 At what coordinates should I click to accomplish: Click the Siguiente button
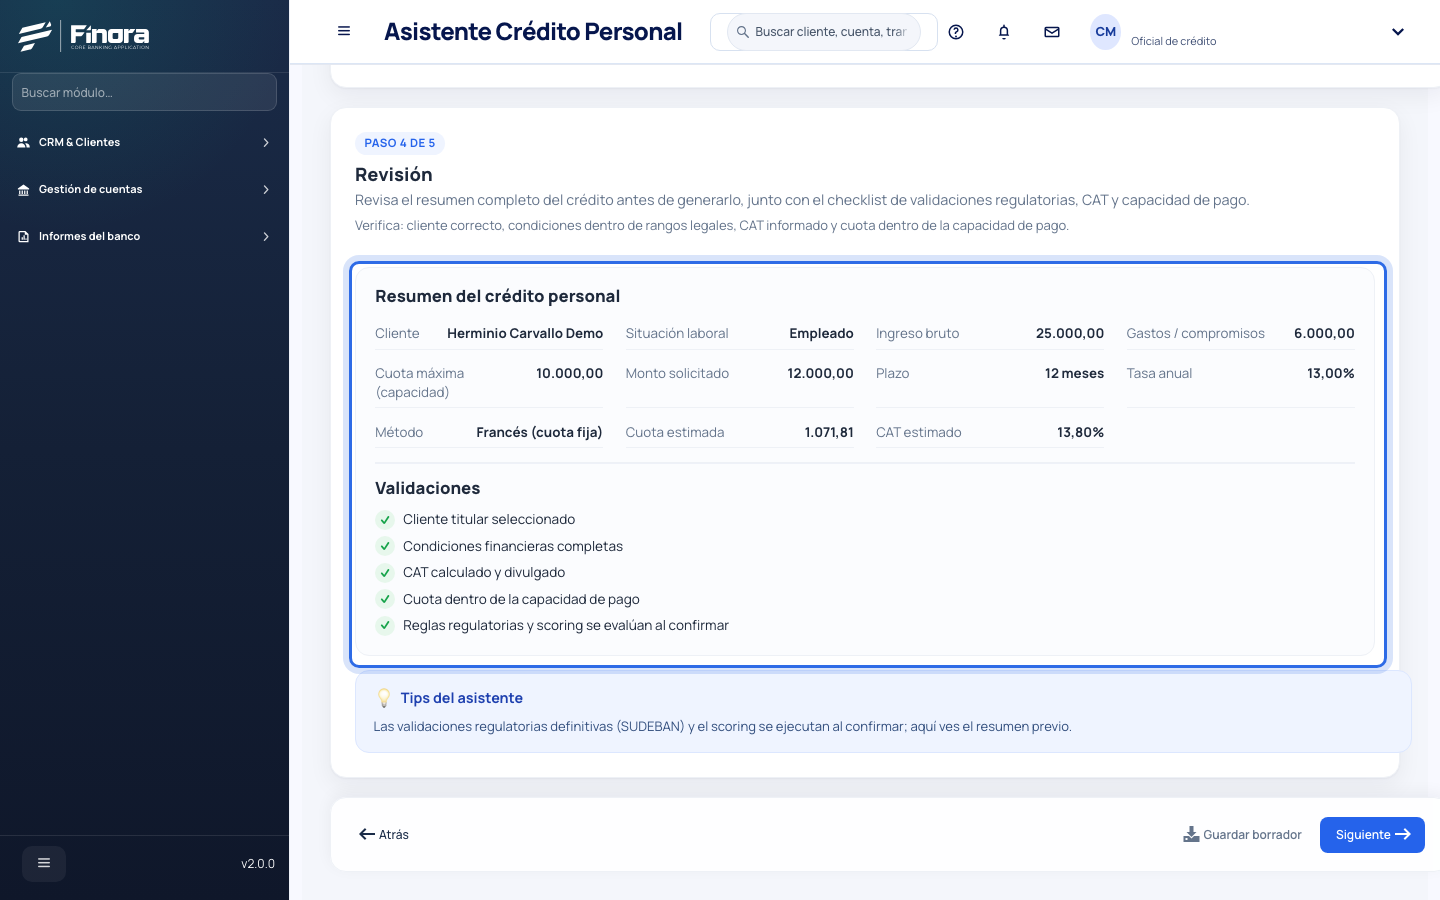(x=1372, y=835)
